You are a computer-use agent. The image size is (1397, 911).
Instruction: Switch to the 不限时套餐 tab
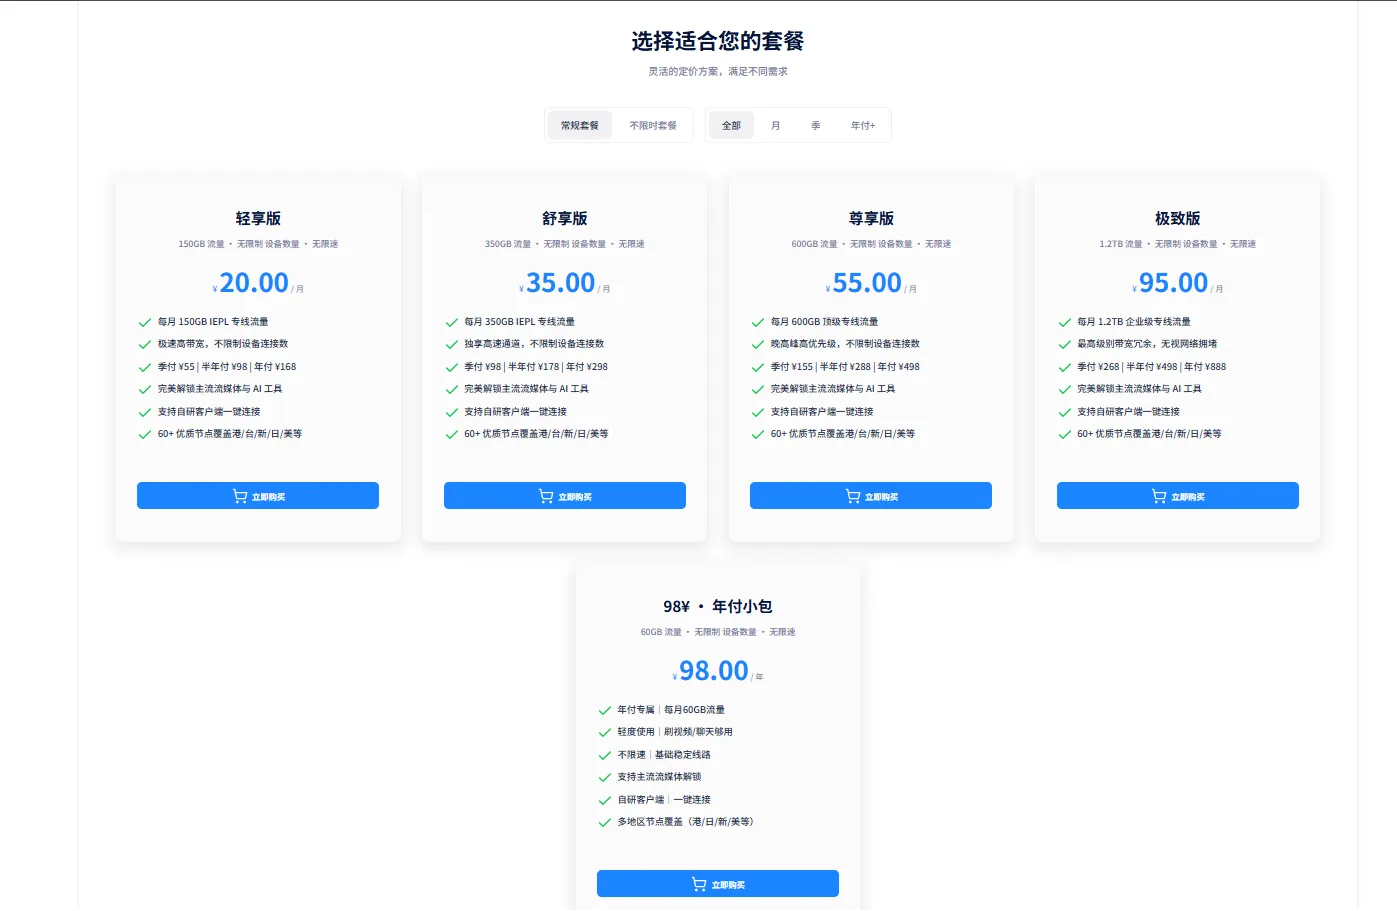[653, 126]
